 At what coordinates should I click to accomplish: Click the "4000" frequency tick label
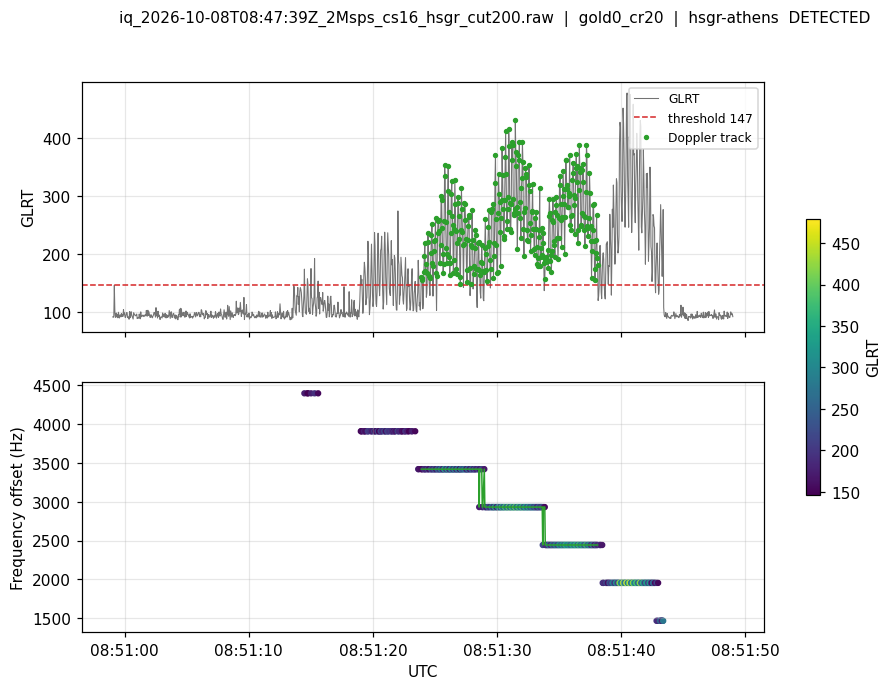pyautogui.click(x=52, y=425)
